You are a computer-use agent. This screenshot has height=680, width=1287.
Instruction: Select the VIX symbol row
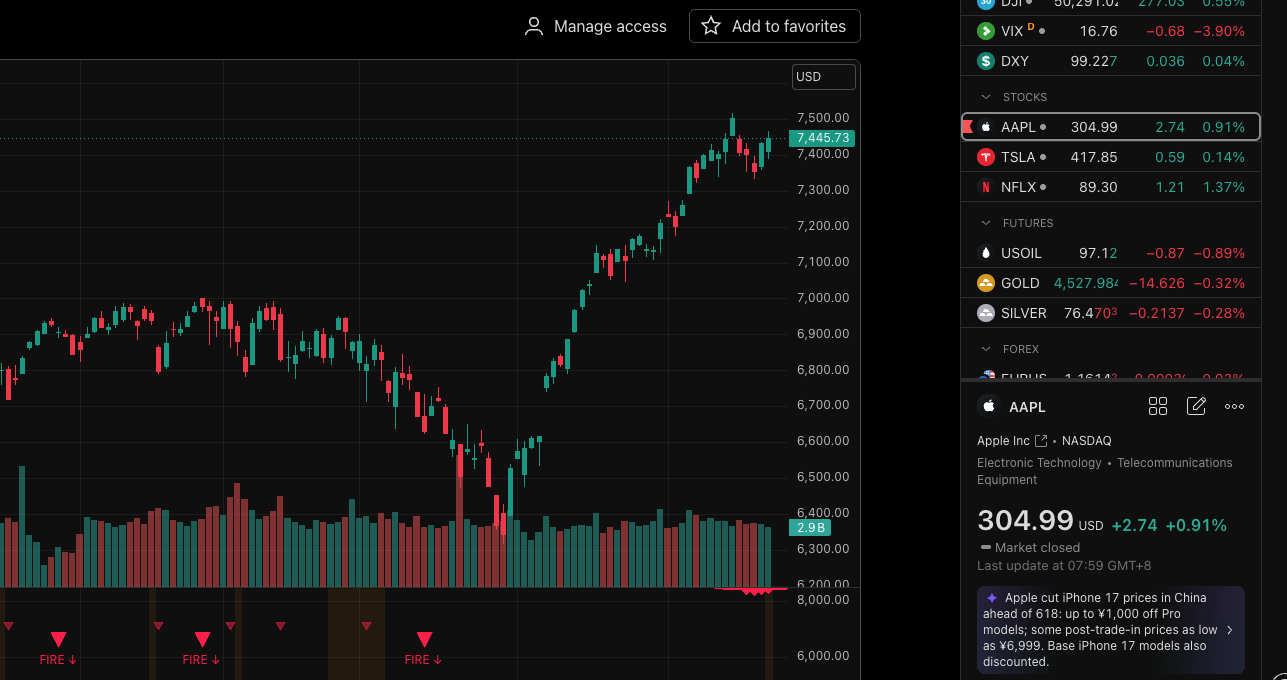1110,31
